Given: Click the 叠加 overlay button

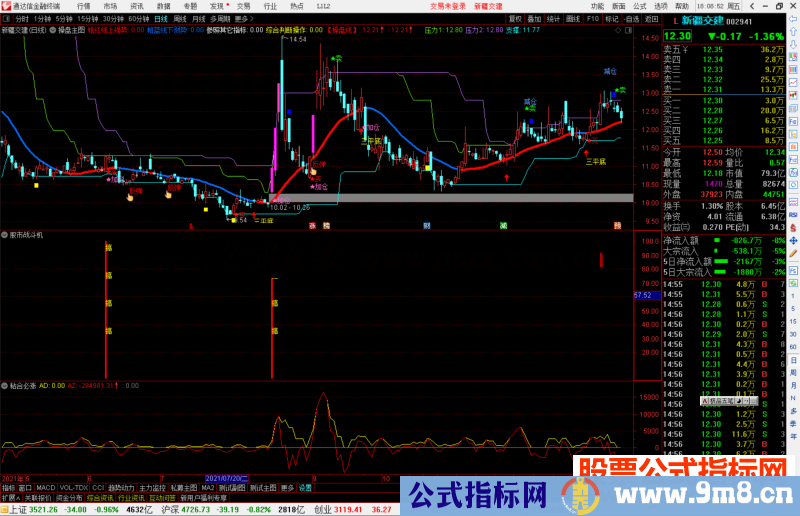Looking at the screenshot, I should (534, 19).
